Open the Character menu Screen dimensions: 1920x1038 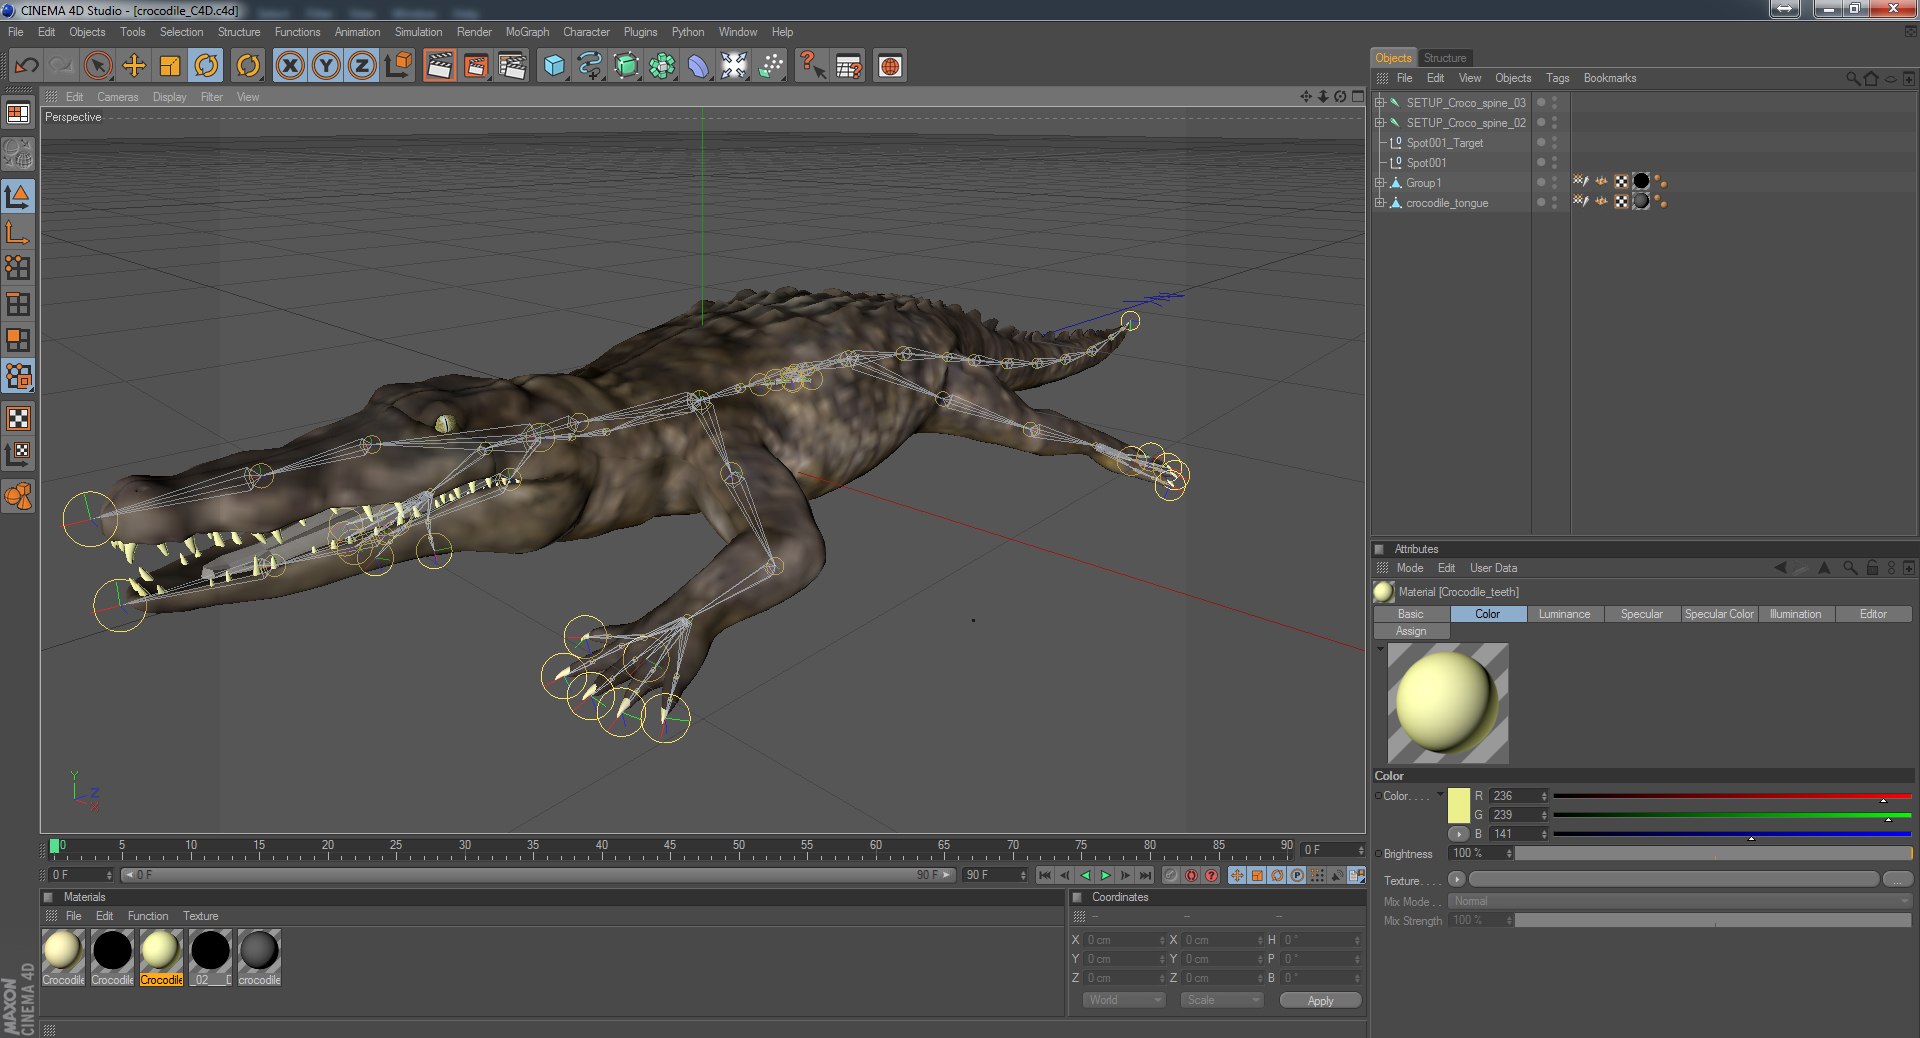click(586, 32)
